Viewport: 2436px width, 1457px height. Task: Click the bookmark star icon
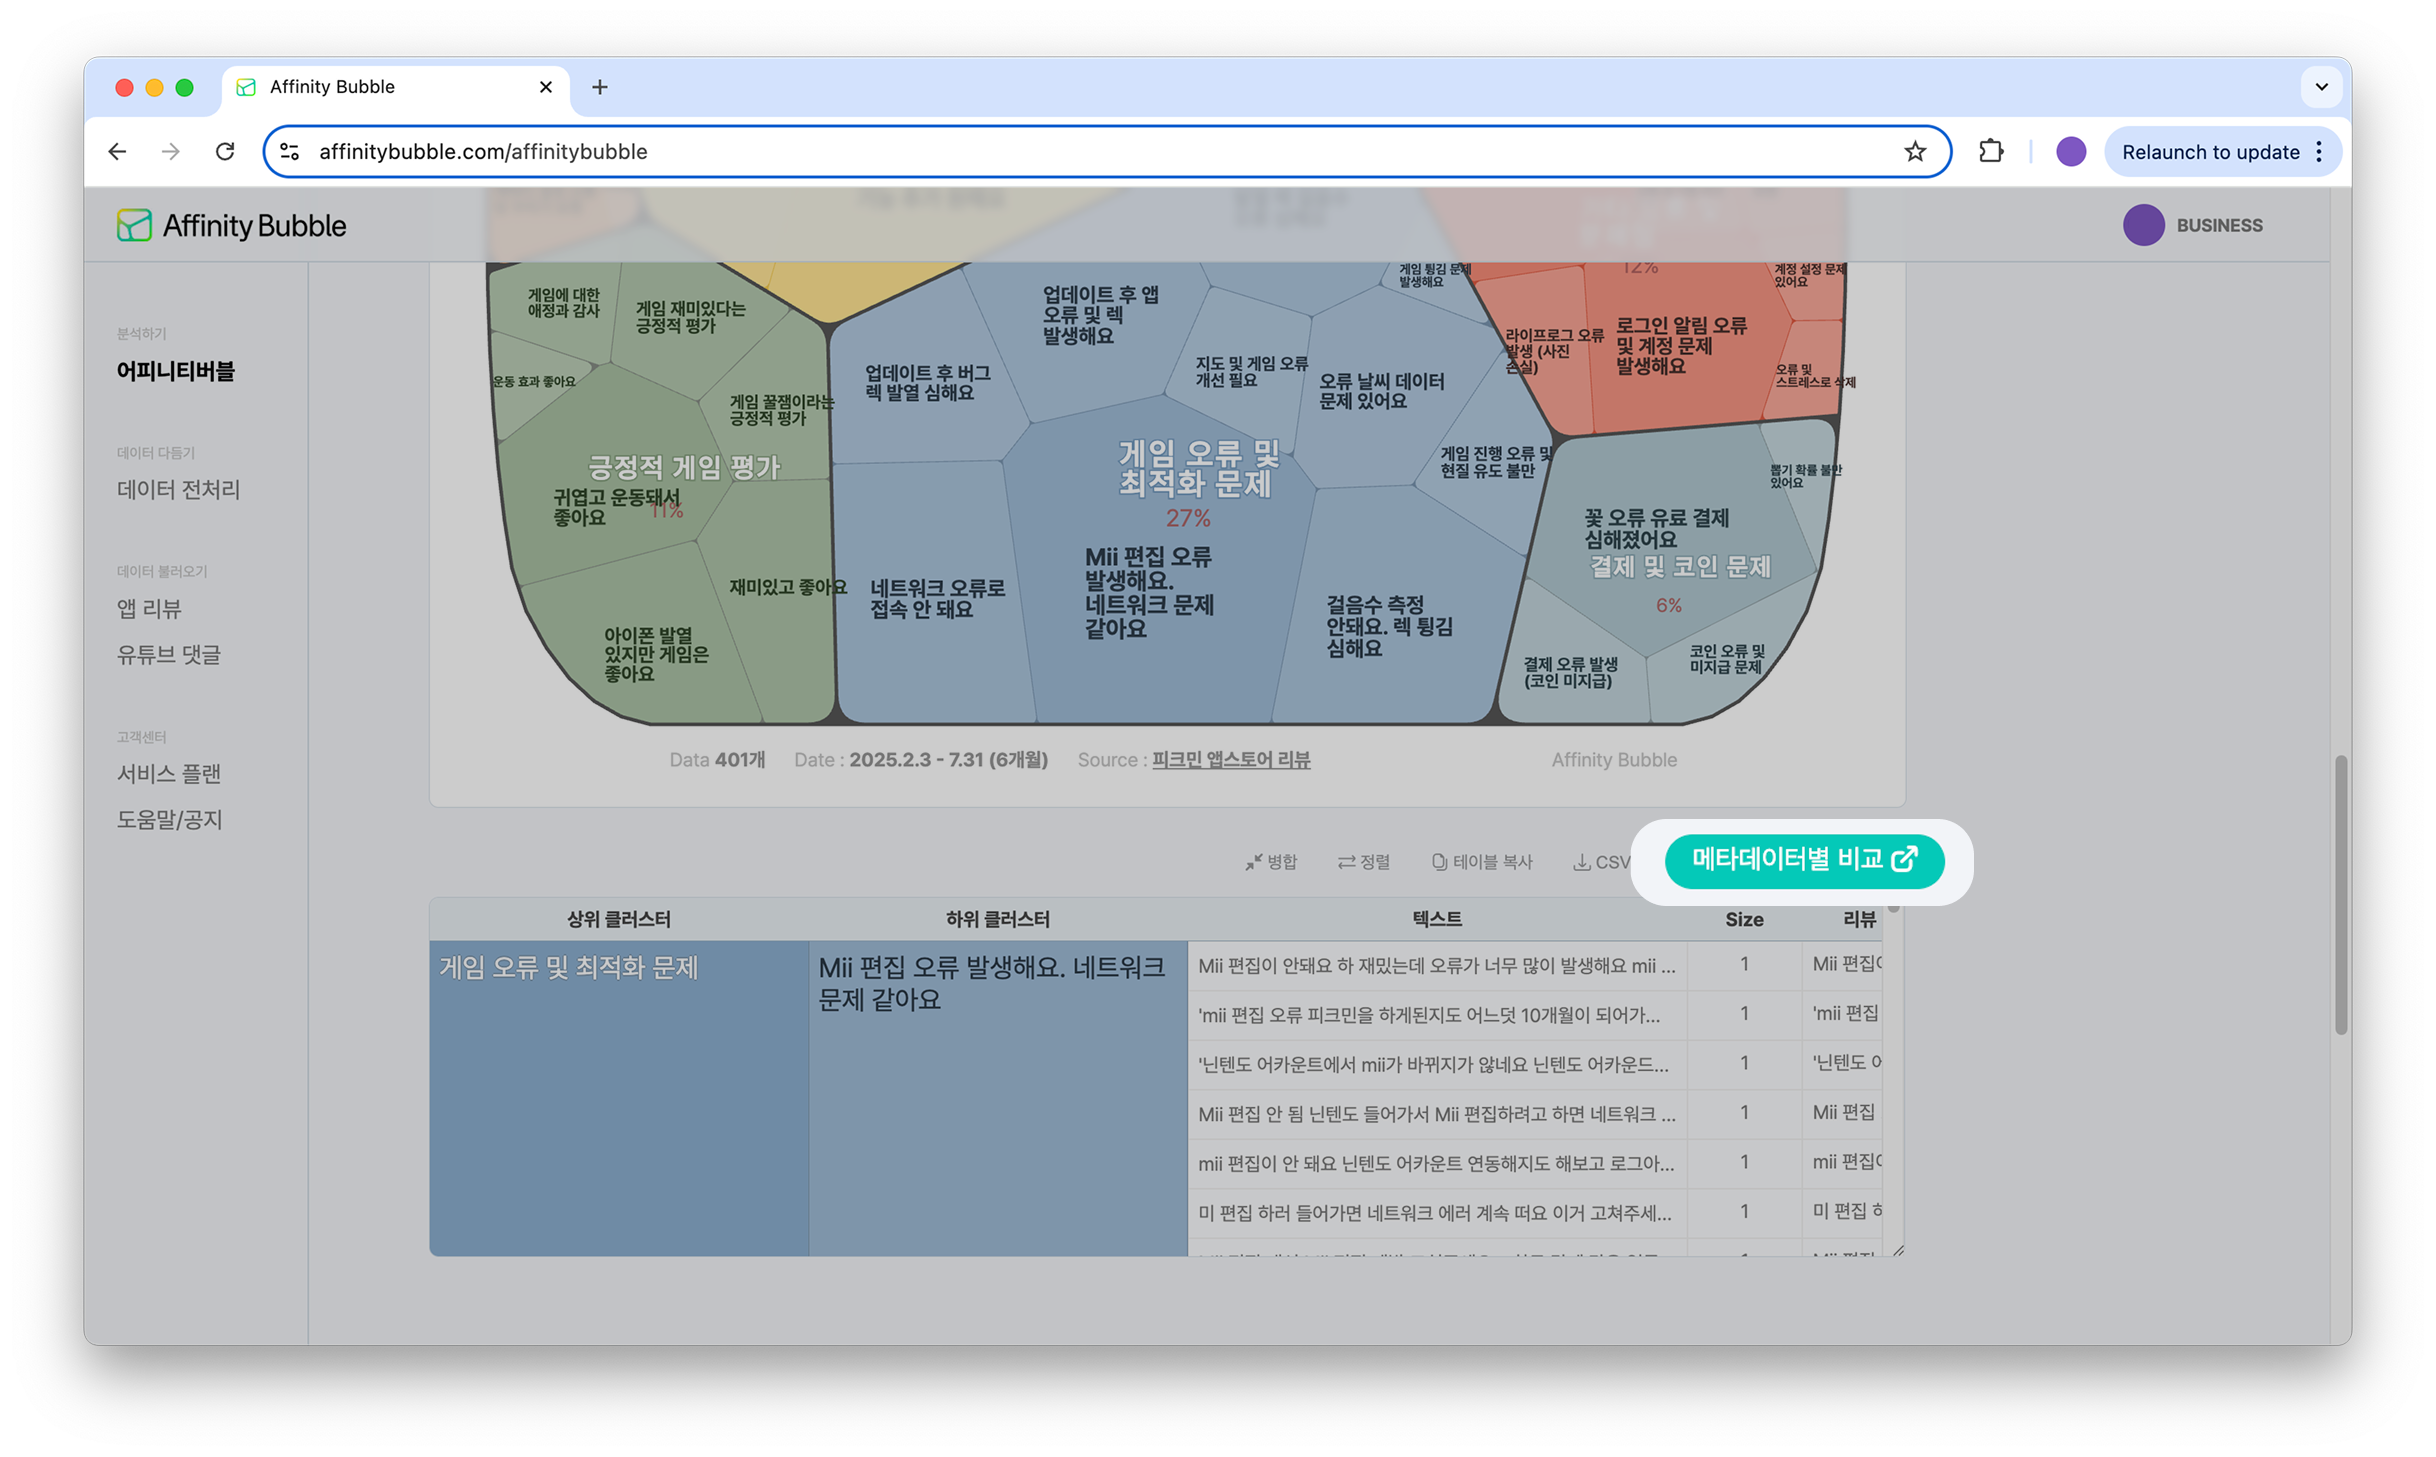[x=1914, y=151]
